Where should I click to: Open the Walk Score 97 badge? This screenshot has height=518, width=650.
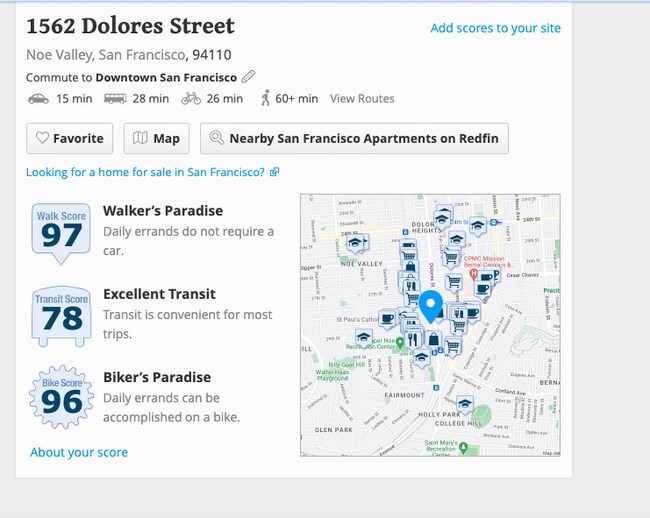(61, 233)
